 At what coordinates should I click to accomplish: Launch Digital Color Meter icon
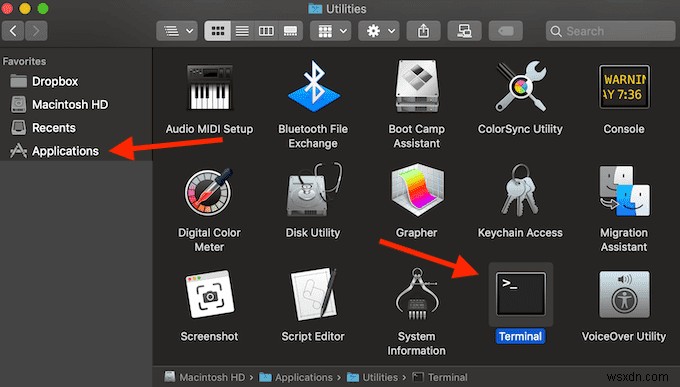click(x=209, y=192)
